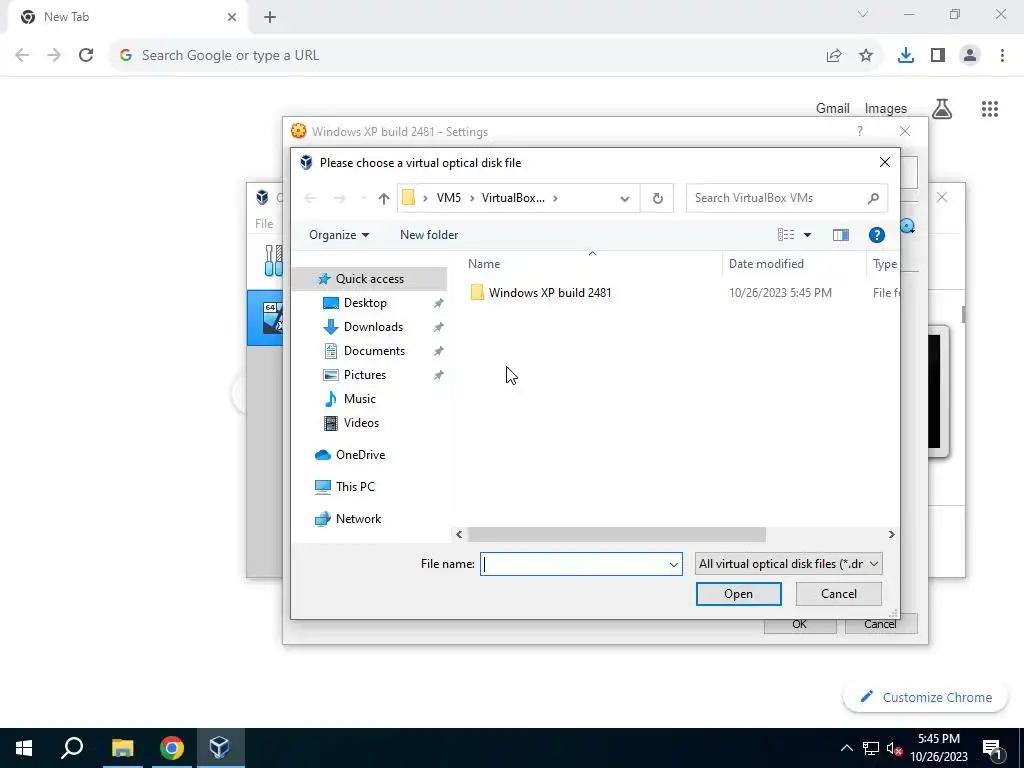Bookmark this tab with star icon
Viewport: 1024px width, 768px height.
pyautogui.click(x=866, y=56)
